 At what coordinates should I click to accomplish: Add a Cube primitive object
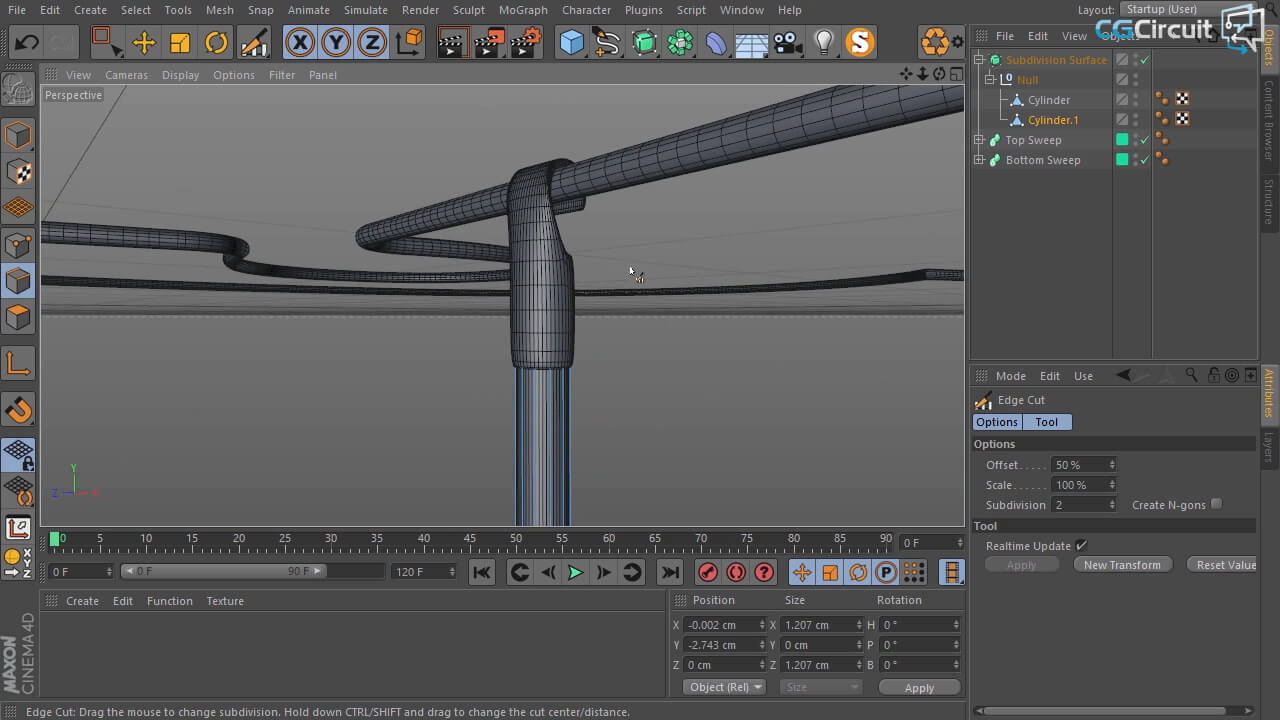click(x=572, y=42)
